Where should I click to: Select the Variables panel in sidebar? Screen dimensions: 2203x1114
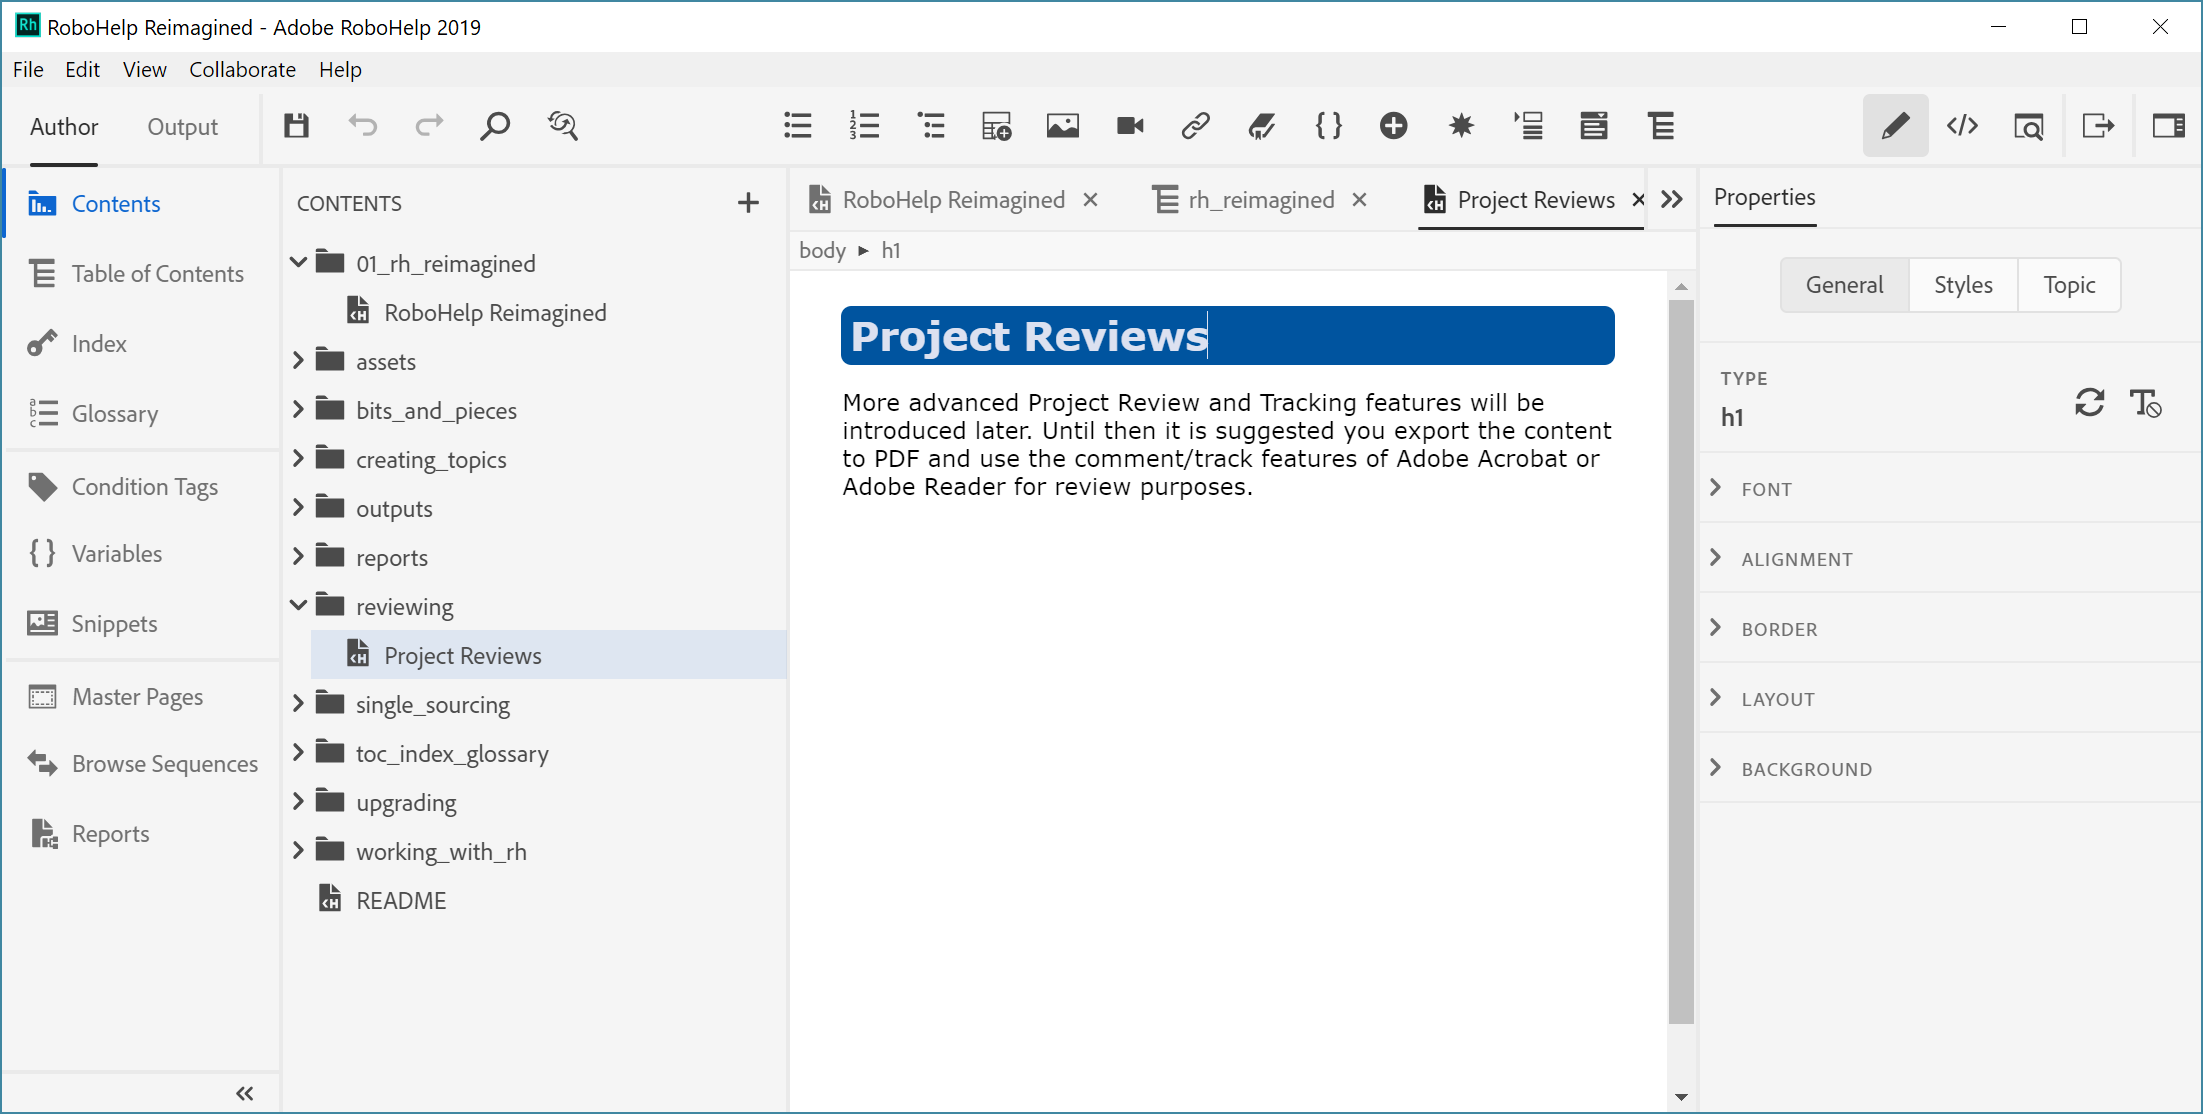point(114,554)
